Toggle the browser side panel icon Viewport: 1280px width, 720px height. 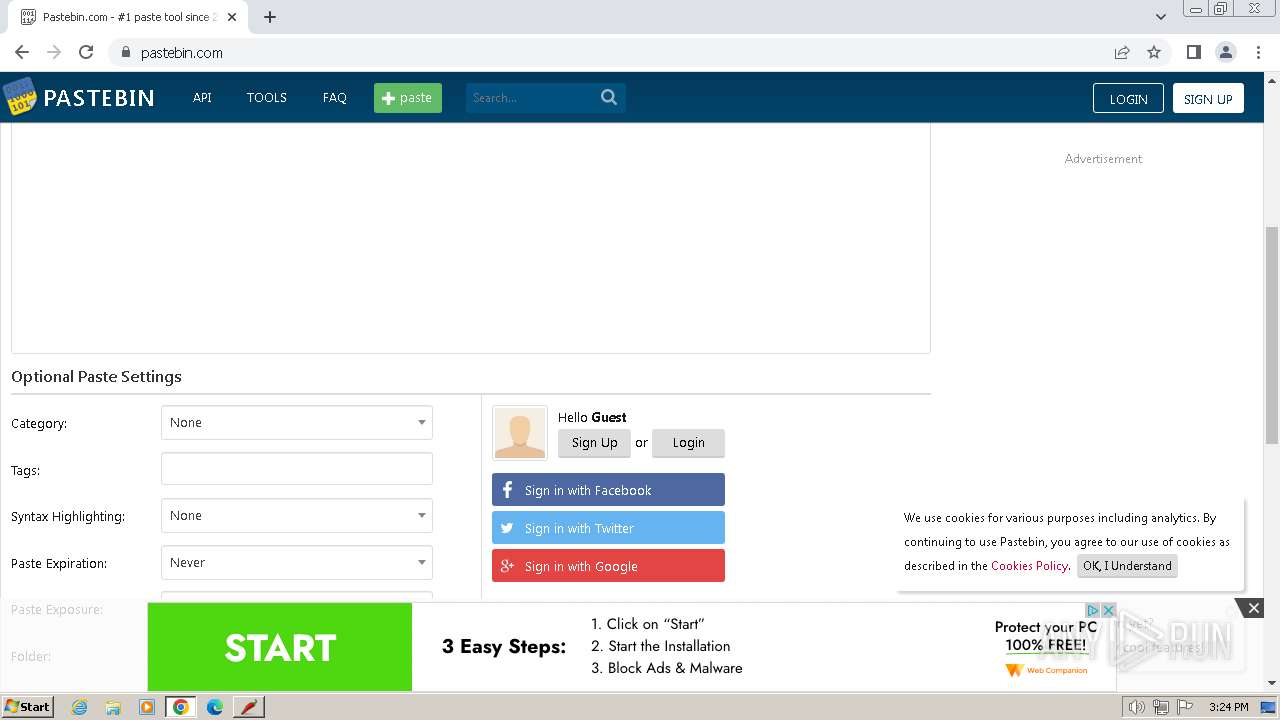click(x=1193, y=52)
